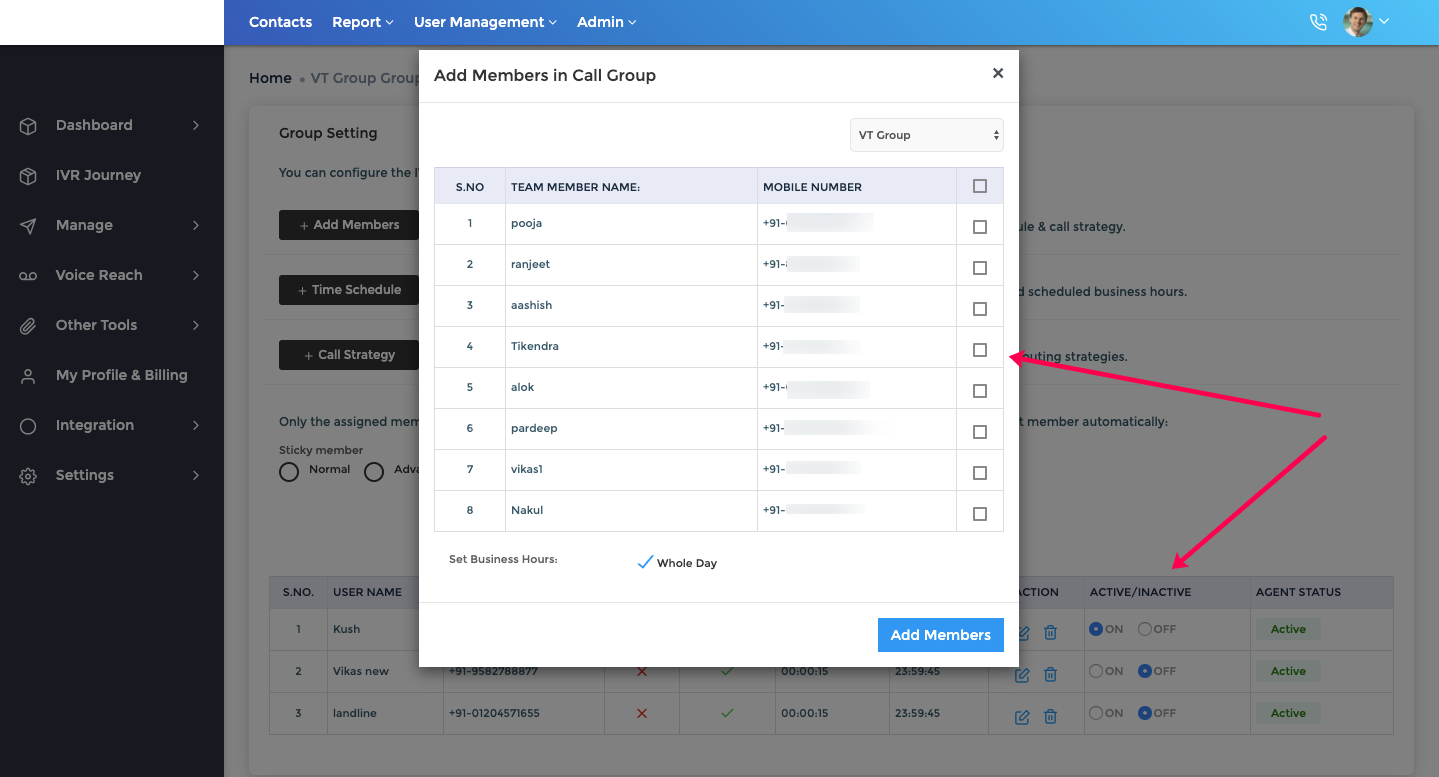Check the checkbox next to Tikendra
Screen dimensions: 1439x777
(x=978, y=349)
